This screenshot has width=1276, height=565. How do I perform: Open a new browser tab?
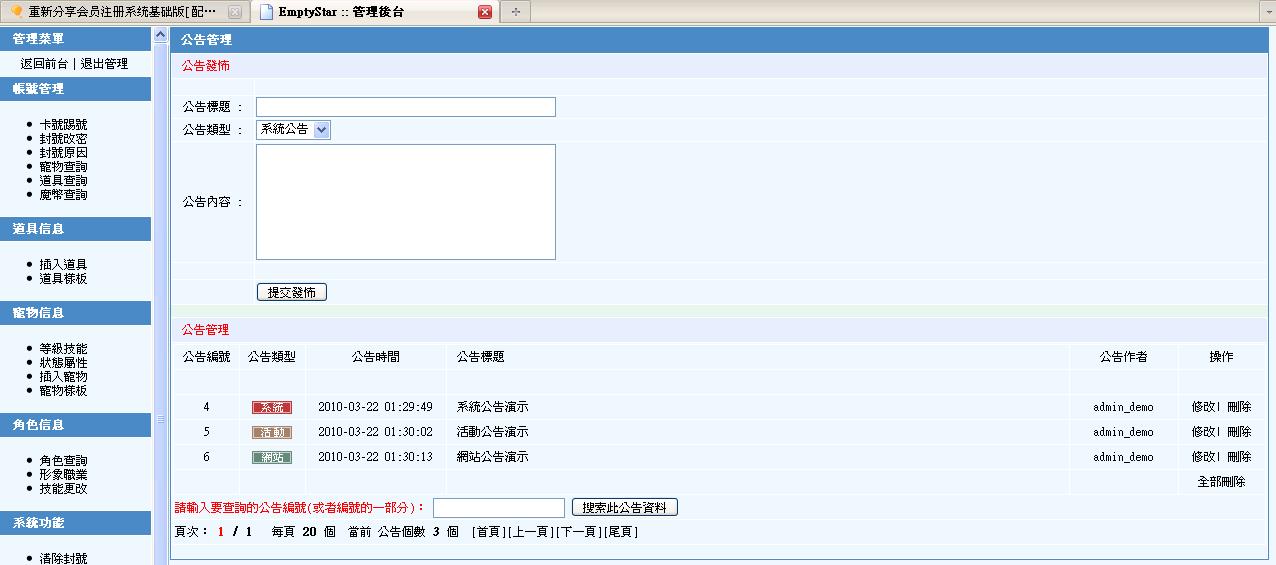[x=516, y=12]
